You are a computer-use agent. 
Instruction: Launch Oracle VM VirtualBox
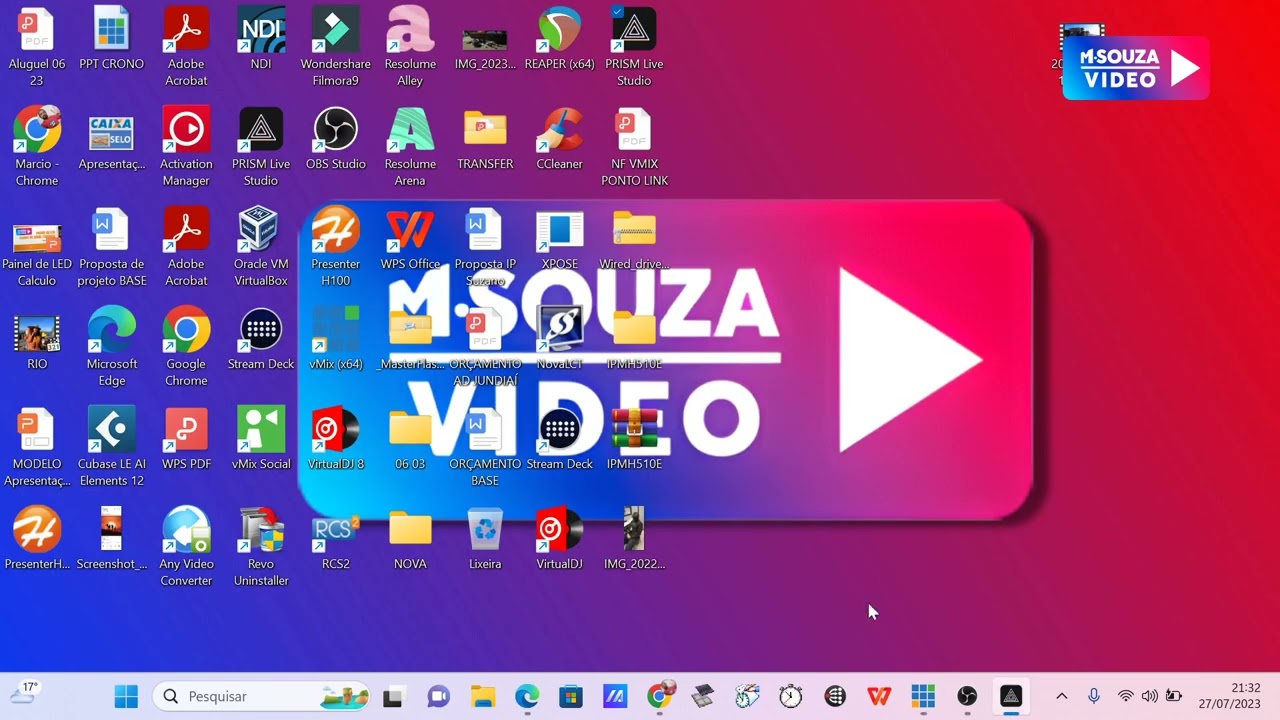[x=261, y=246]
